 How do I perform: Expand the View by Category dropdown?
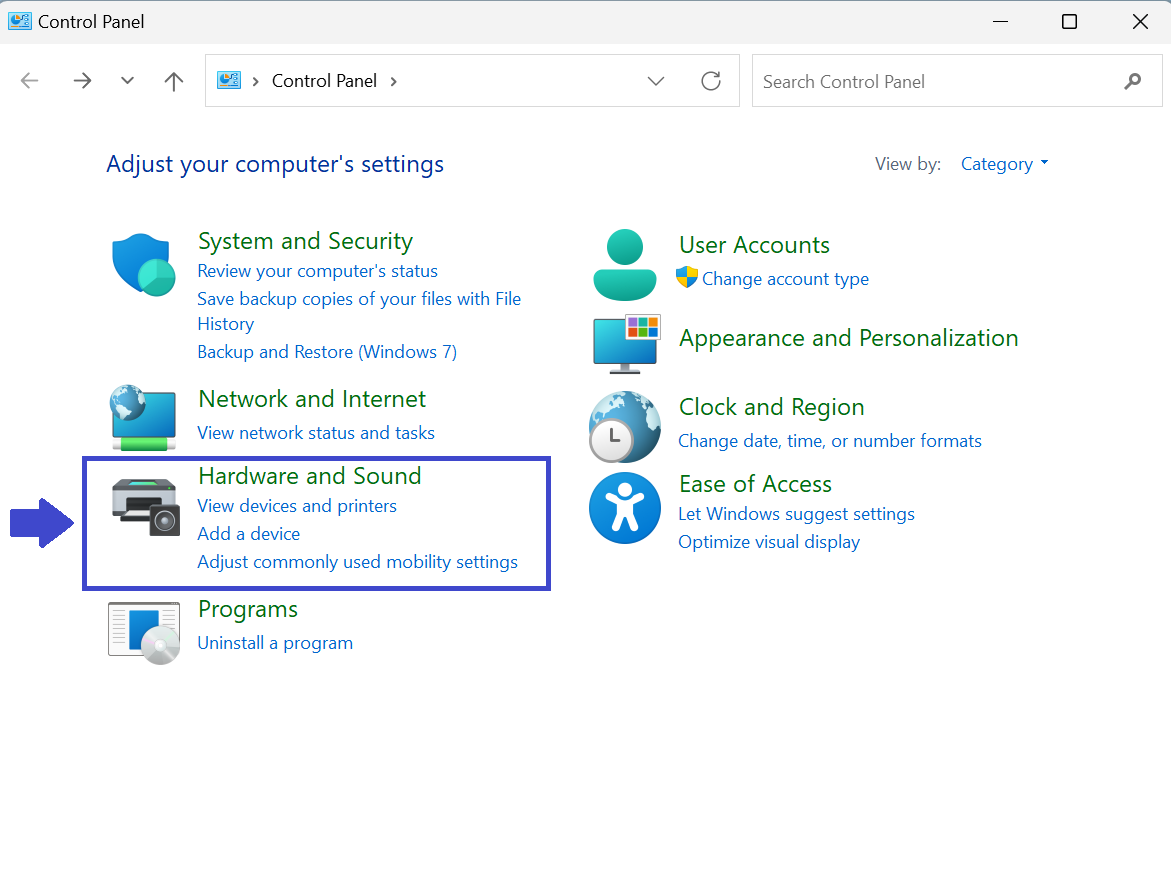tap(1004, 164)
